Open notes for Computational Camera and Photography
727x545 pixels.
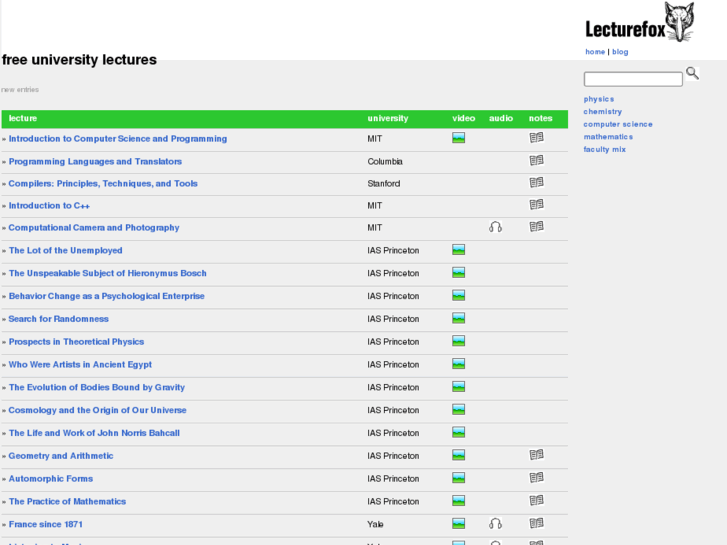(536, 226)
